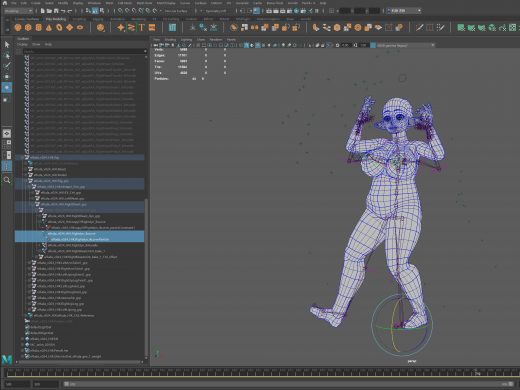Click the Save Scene icon
Viewport: 520px width, 390px height.
pyautogui.click(x=56, y=11)
